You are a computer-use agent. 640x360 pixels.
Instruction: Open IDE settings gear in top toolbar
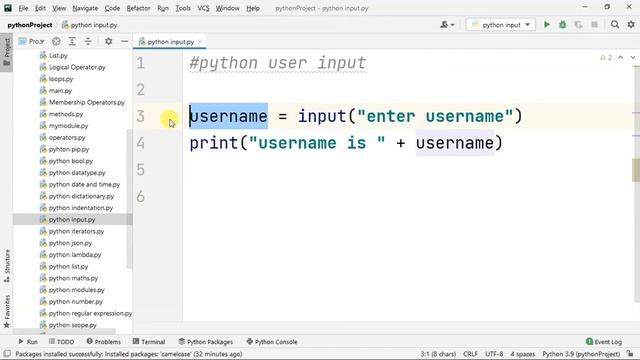tap(631, 25)
